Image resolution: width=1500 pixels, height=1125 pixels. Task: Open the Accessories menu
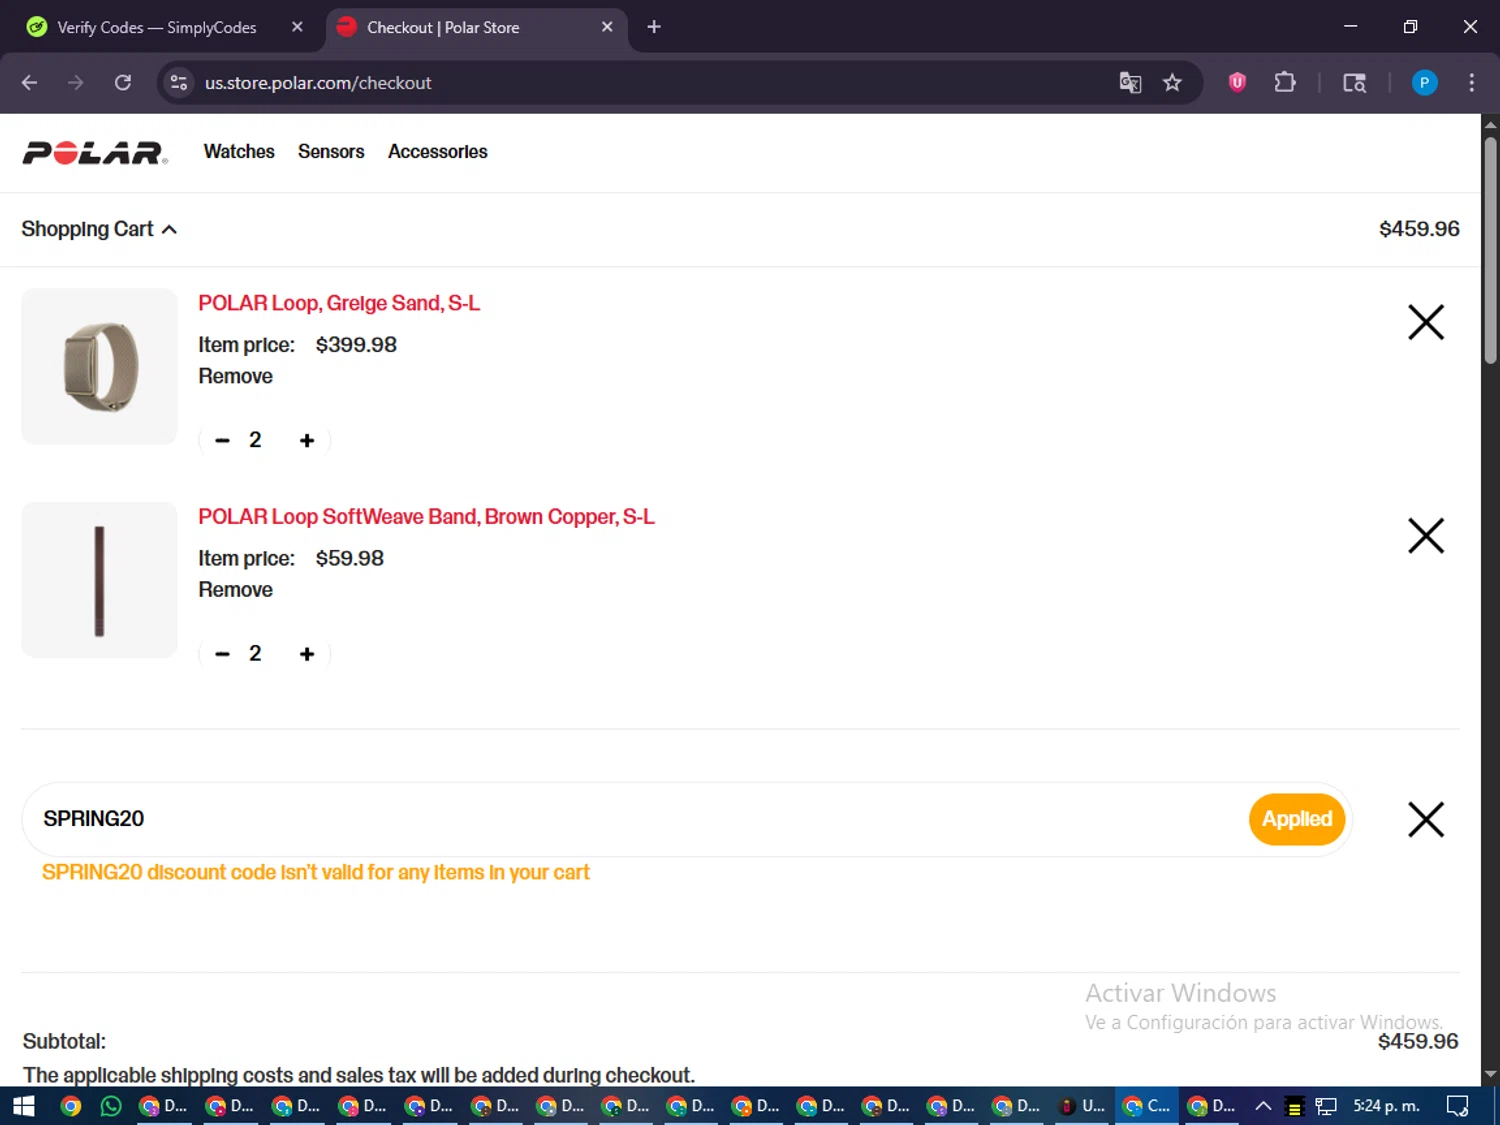pyautogui.click(x=438, y=152)
